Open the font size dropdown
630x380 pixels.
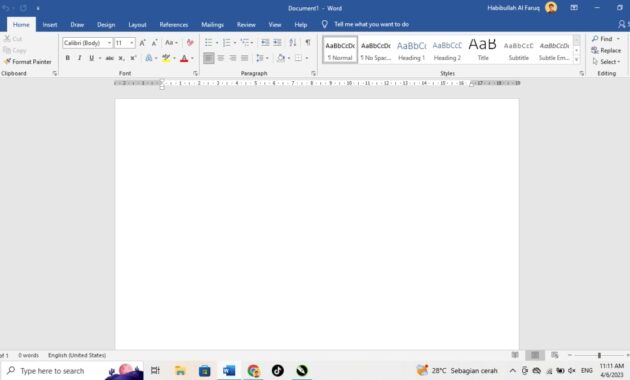pos(132,43)
